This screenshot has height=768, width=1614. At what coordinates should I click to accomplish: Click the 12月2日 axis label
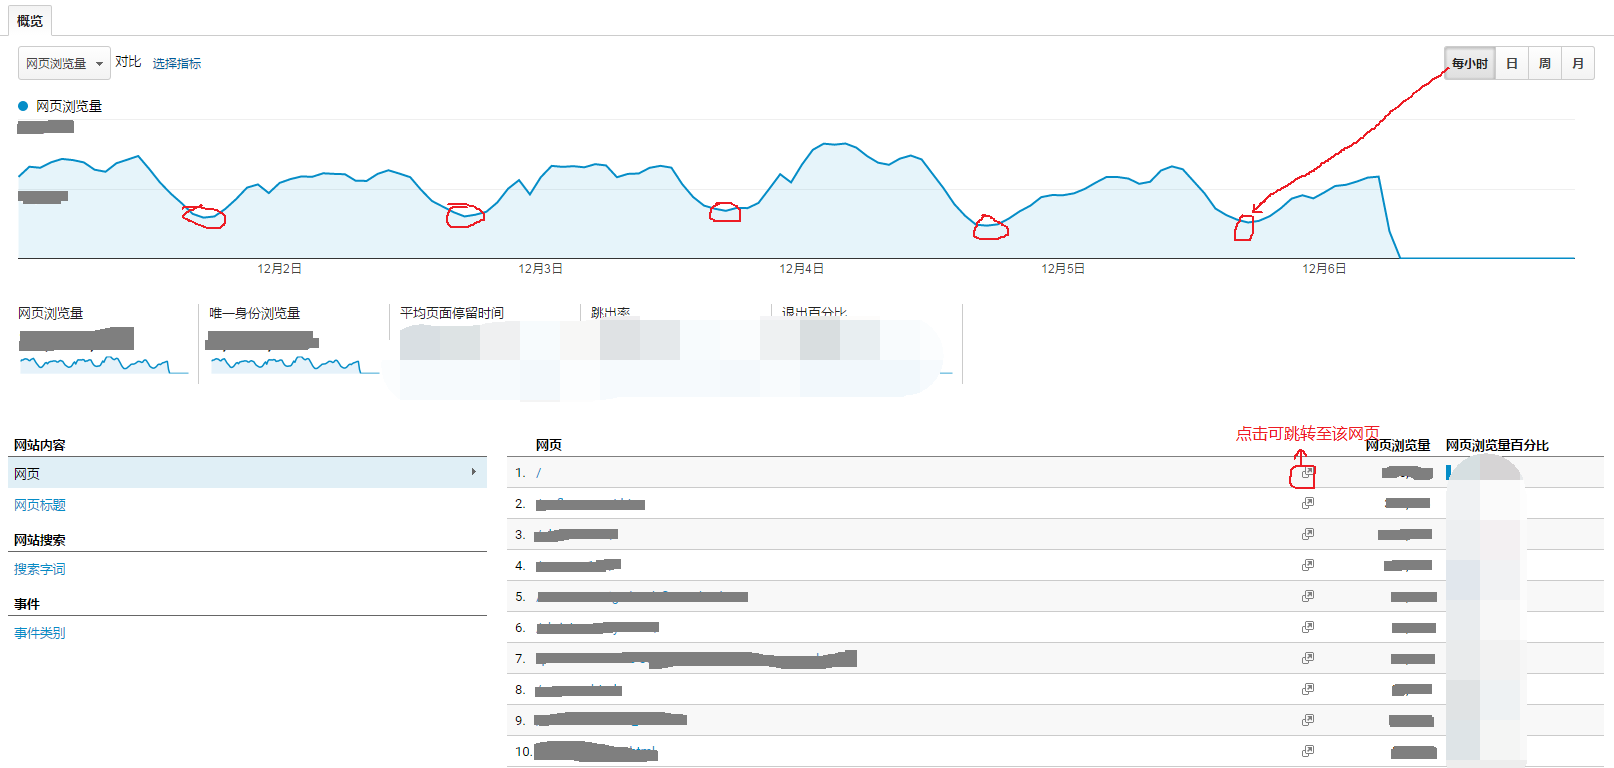tap(279, 269)
